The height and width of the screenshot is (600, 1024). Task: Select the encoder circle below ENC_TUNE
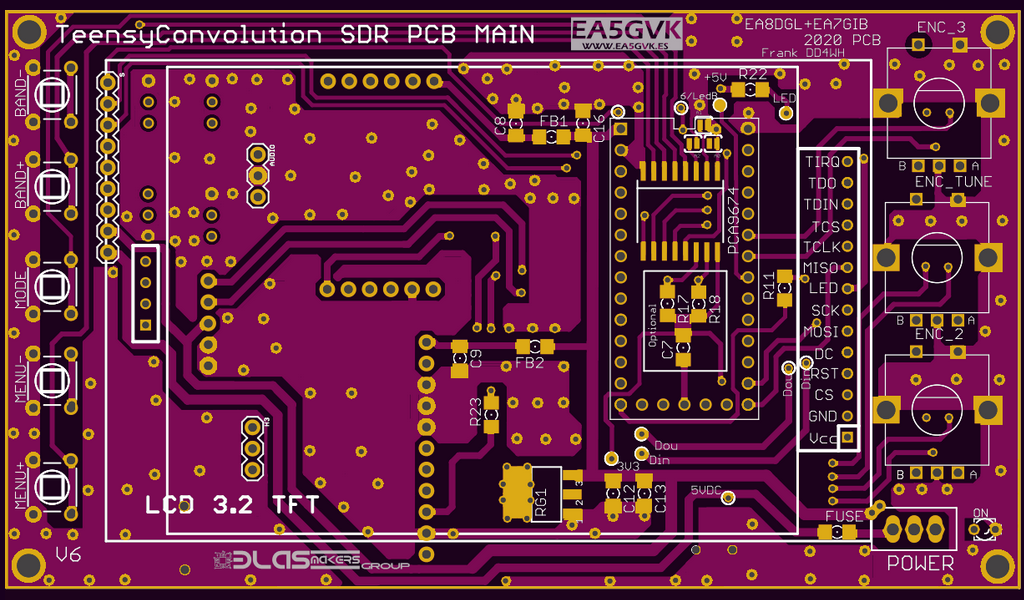point(937,257)
